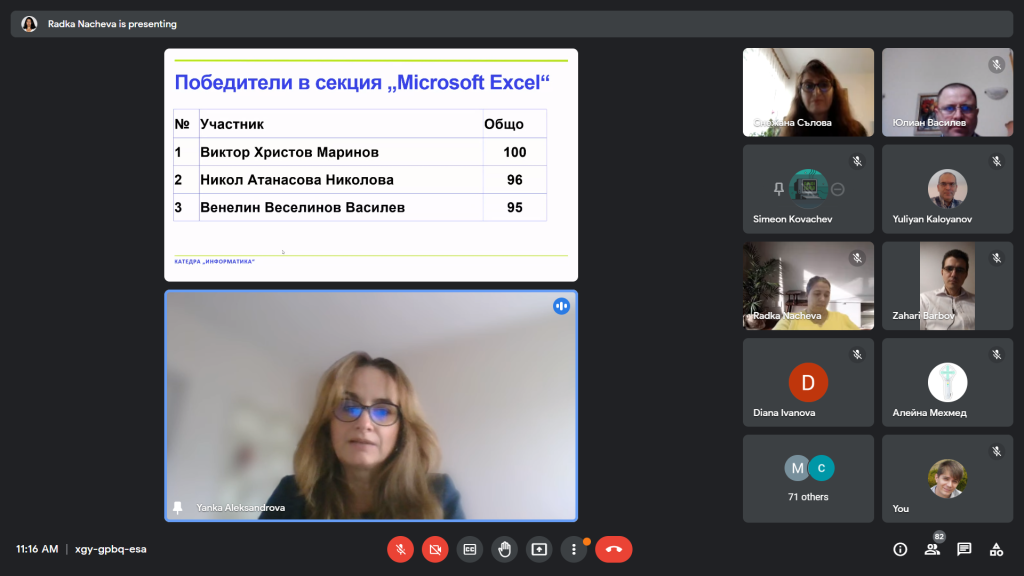Open the Activities icon
This screenshot has width=1024, height=576.
[x=996, y=549]
